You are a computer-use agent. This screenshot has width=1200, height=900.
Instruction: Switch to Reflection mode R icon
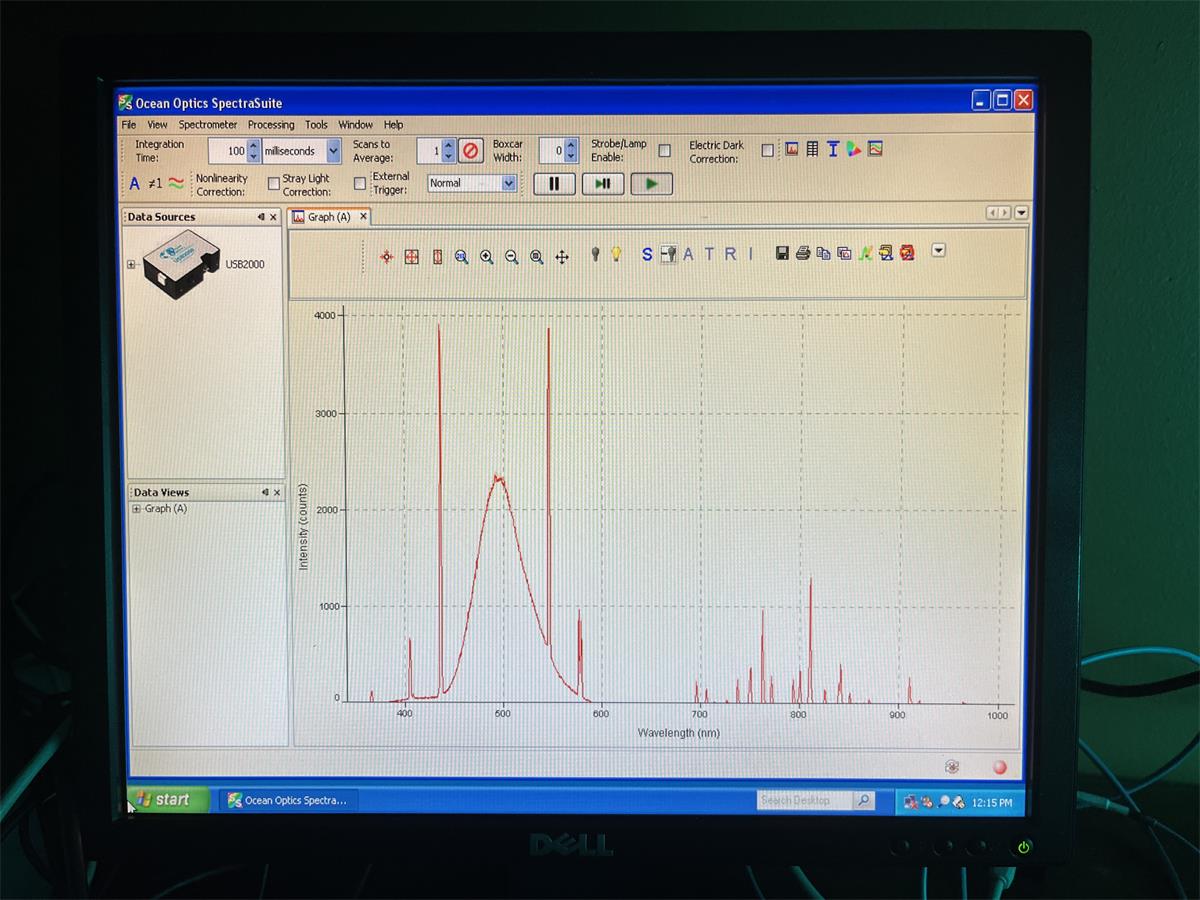(730, 254)
